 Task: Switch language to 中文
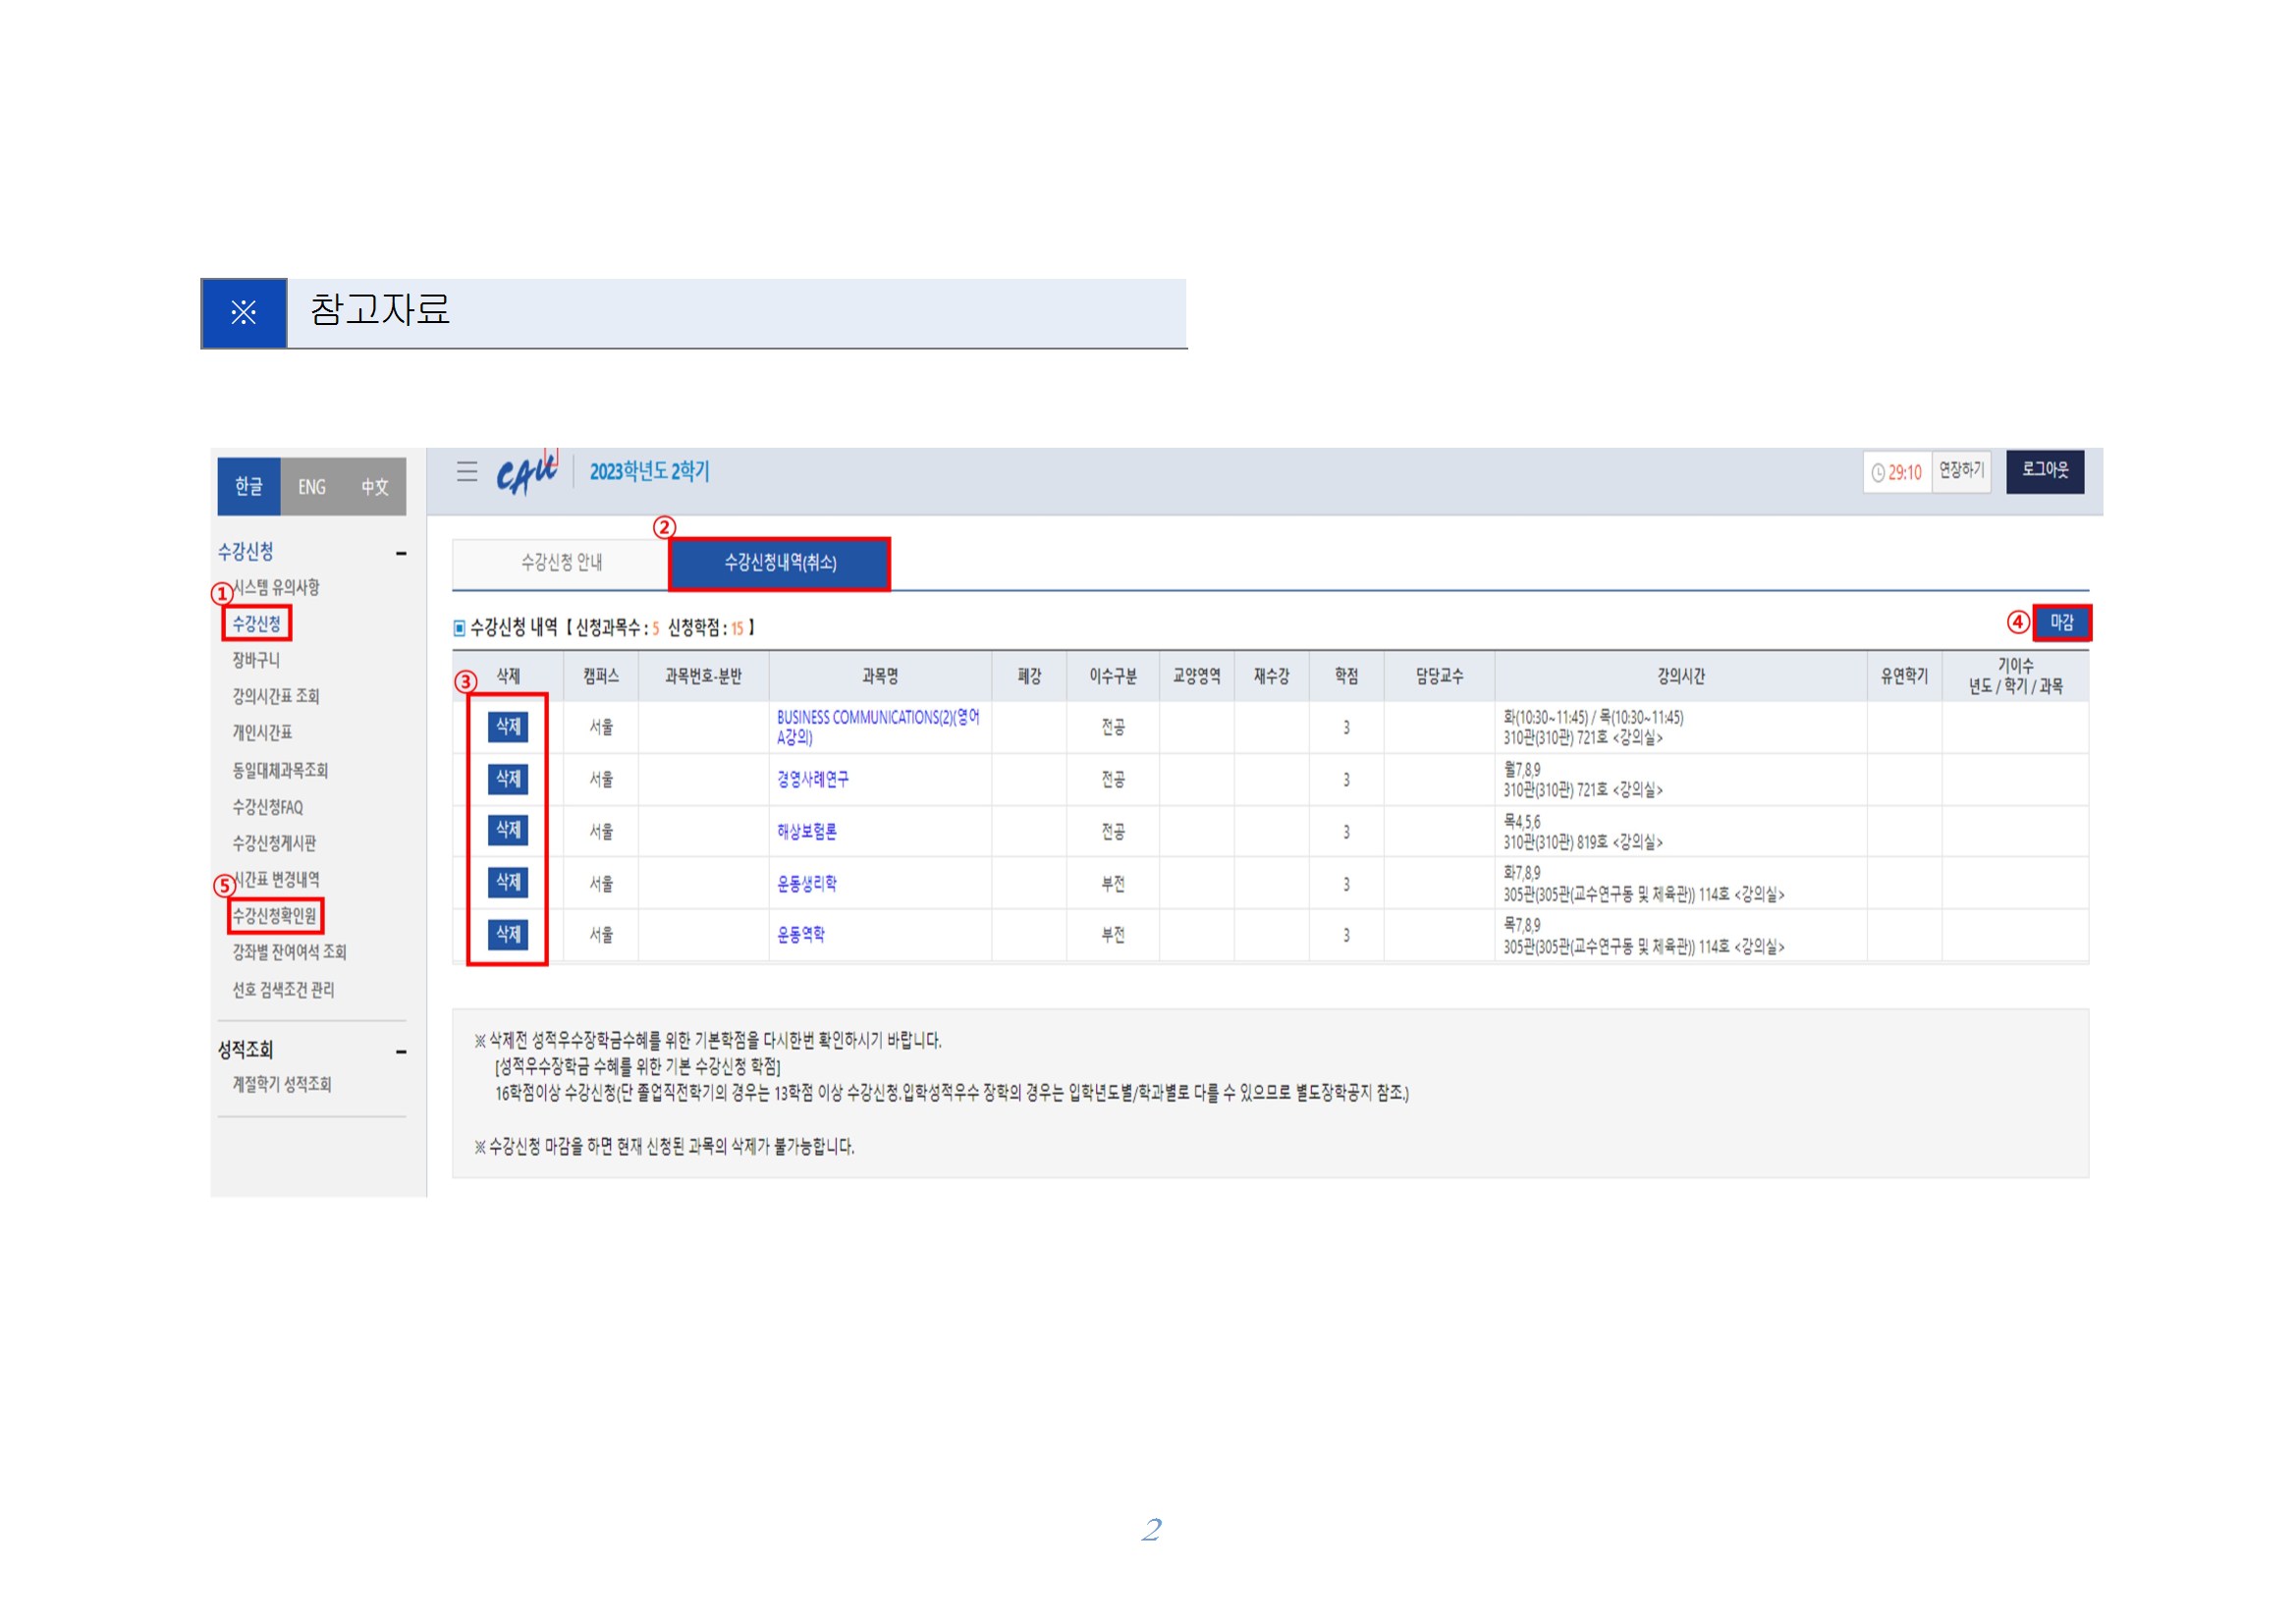point(374,487)
